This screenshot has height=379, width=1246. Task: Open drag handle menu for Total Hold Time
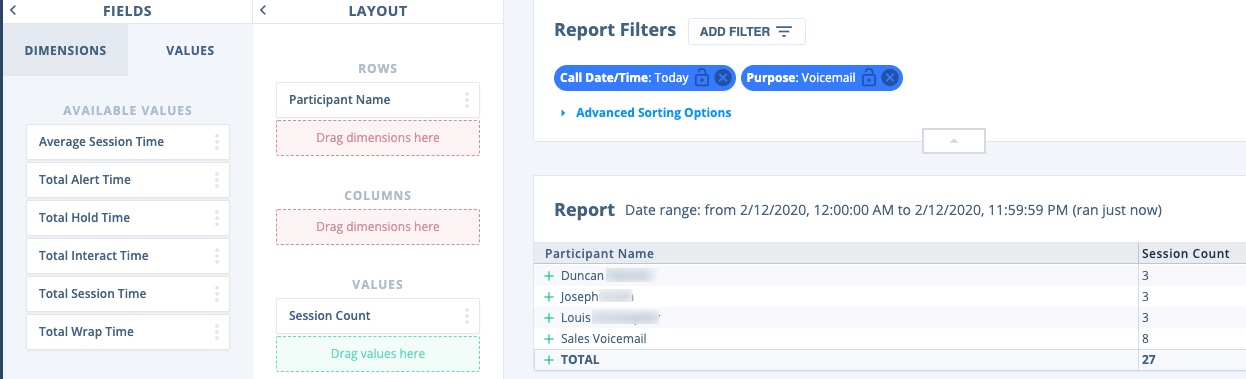(217, 218)
